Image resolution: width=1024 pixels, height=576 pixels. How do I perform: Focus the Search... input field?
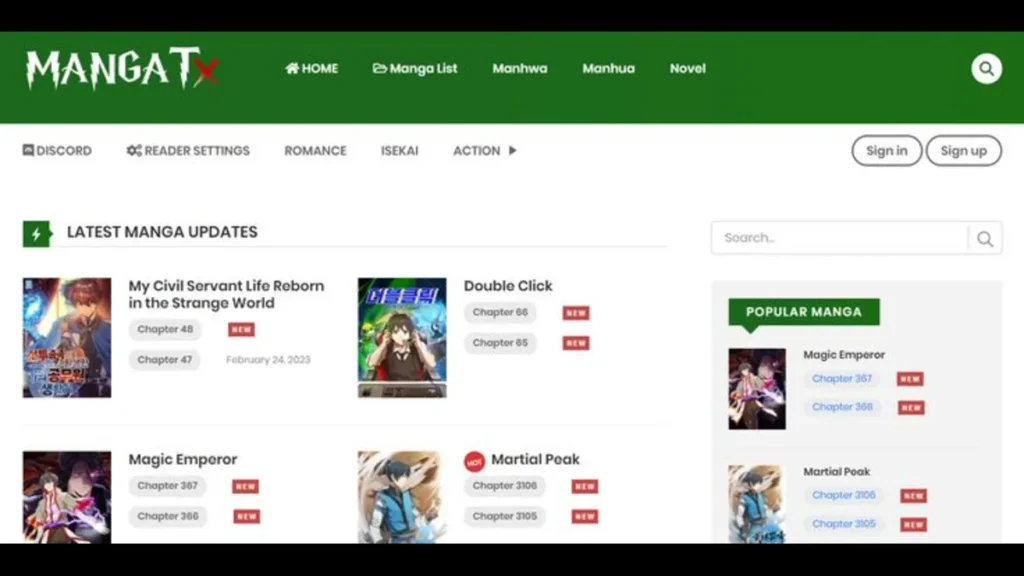[840, 238]
